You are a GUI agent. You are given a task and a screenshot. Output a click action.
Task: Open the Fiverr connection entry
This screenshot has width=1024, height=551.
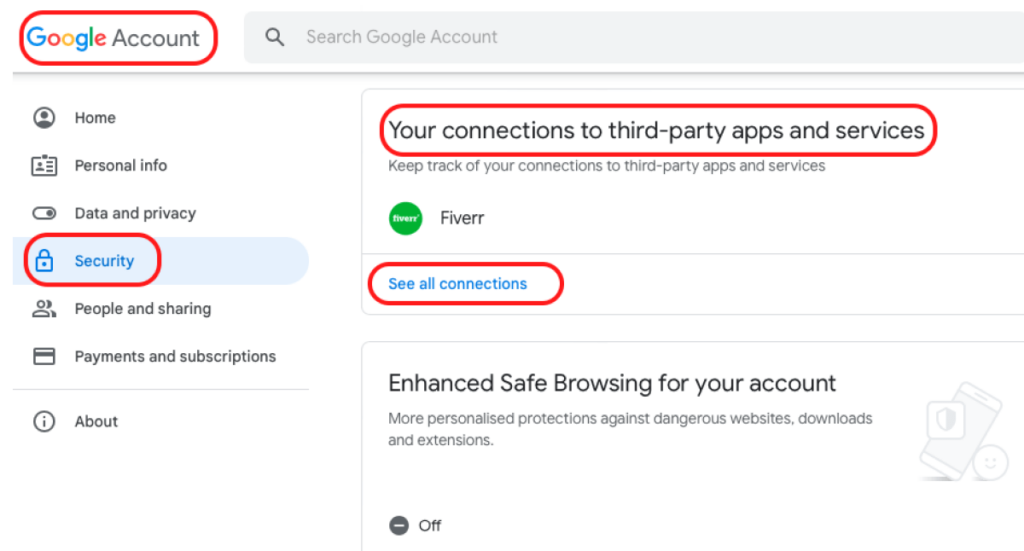(x=462, y=218)
